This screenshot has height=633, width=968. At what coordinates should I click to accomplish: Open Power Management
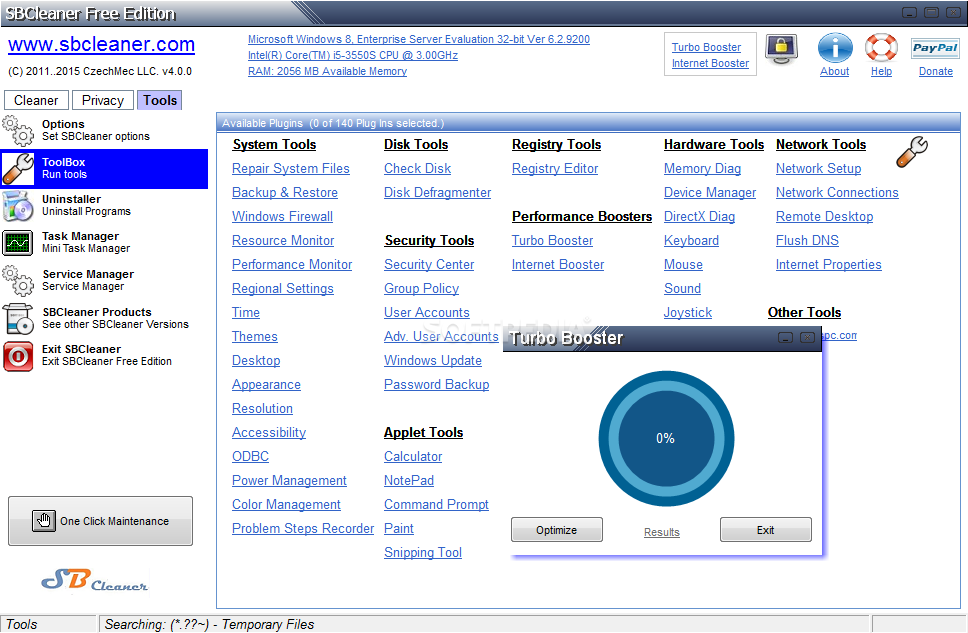coord(290,481)
